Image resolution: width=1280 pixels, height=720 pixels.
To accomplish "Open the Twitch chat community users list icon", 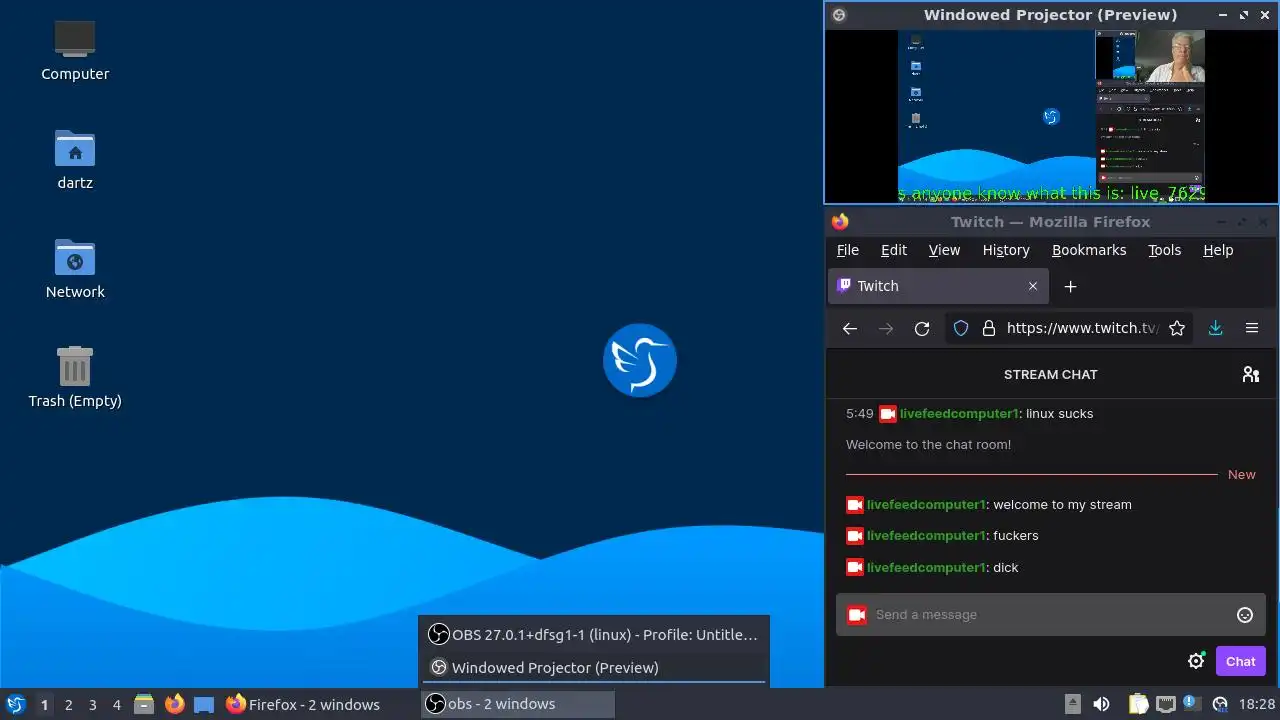I will click(1251, 374).
